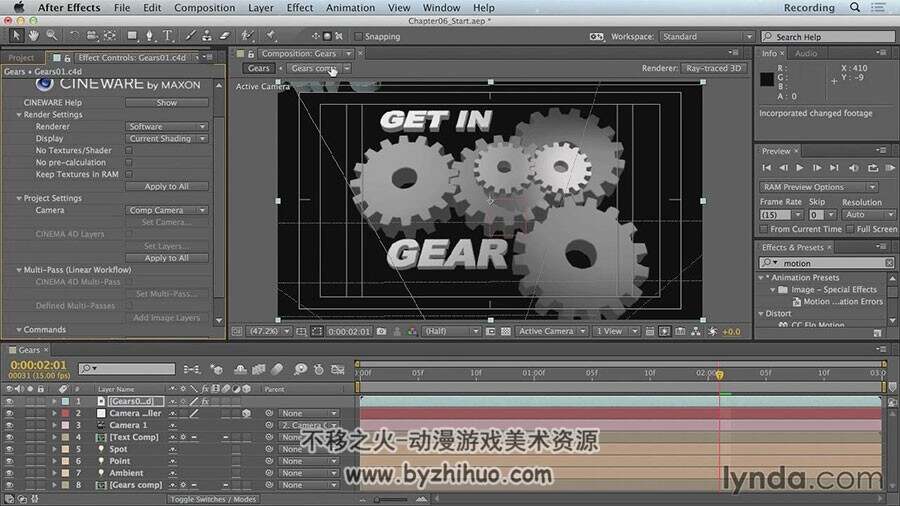900x506 pixels.
Task: Select the Roto Brush tool
Action: pyautogui.click(x=247, y=36)
